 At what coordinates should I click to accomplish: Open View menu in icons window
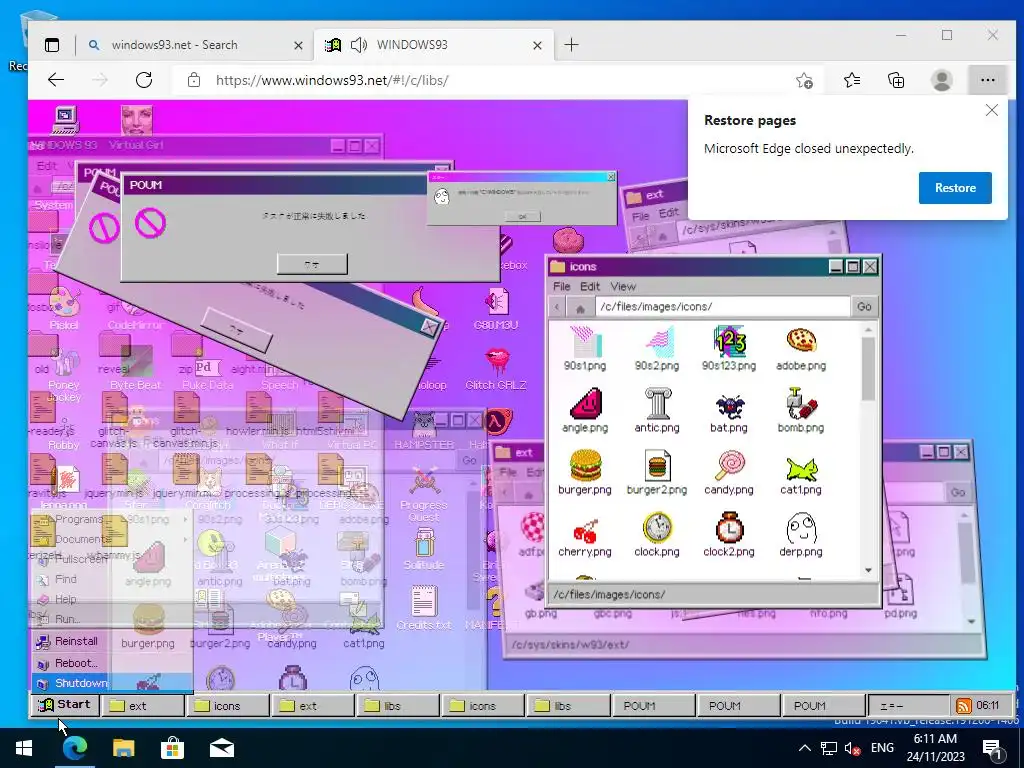[623, 286]
